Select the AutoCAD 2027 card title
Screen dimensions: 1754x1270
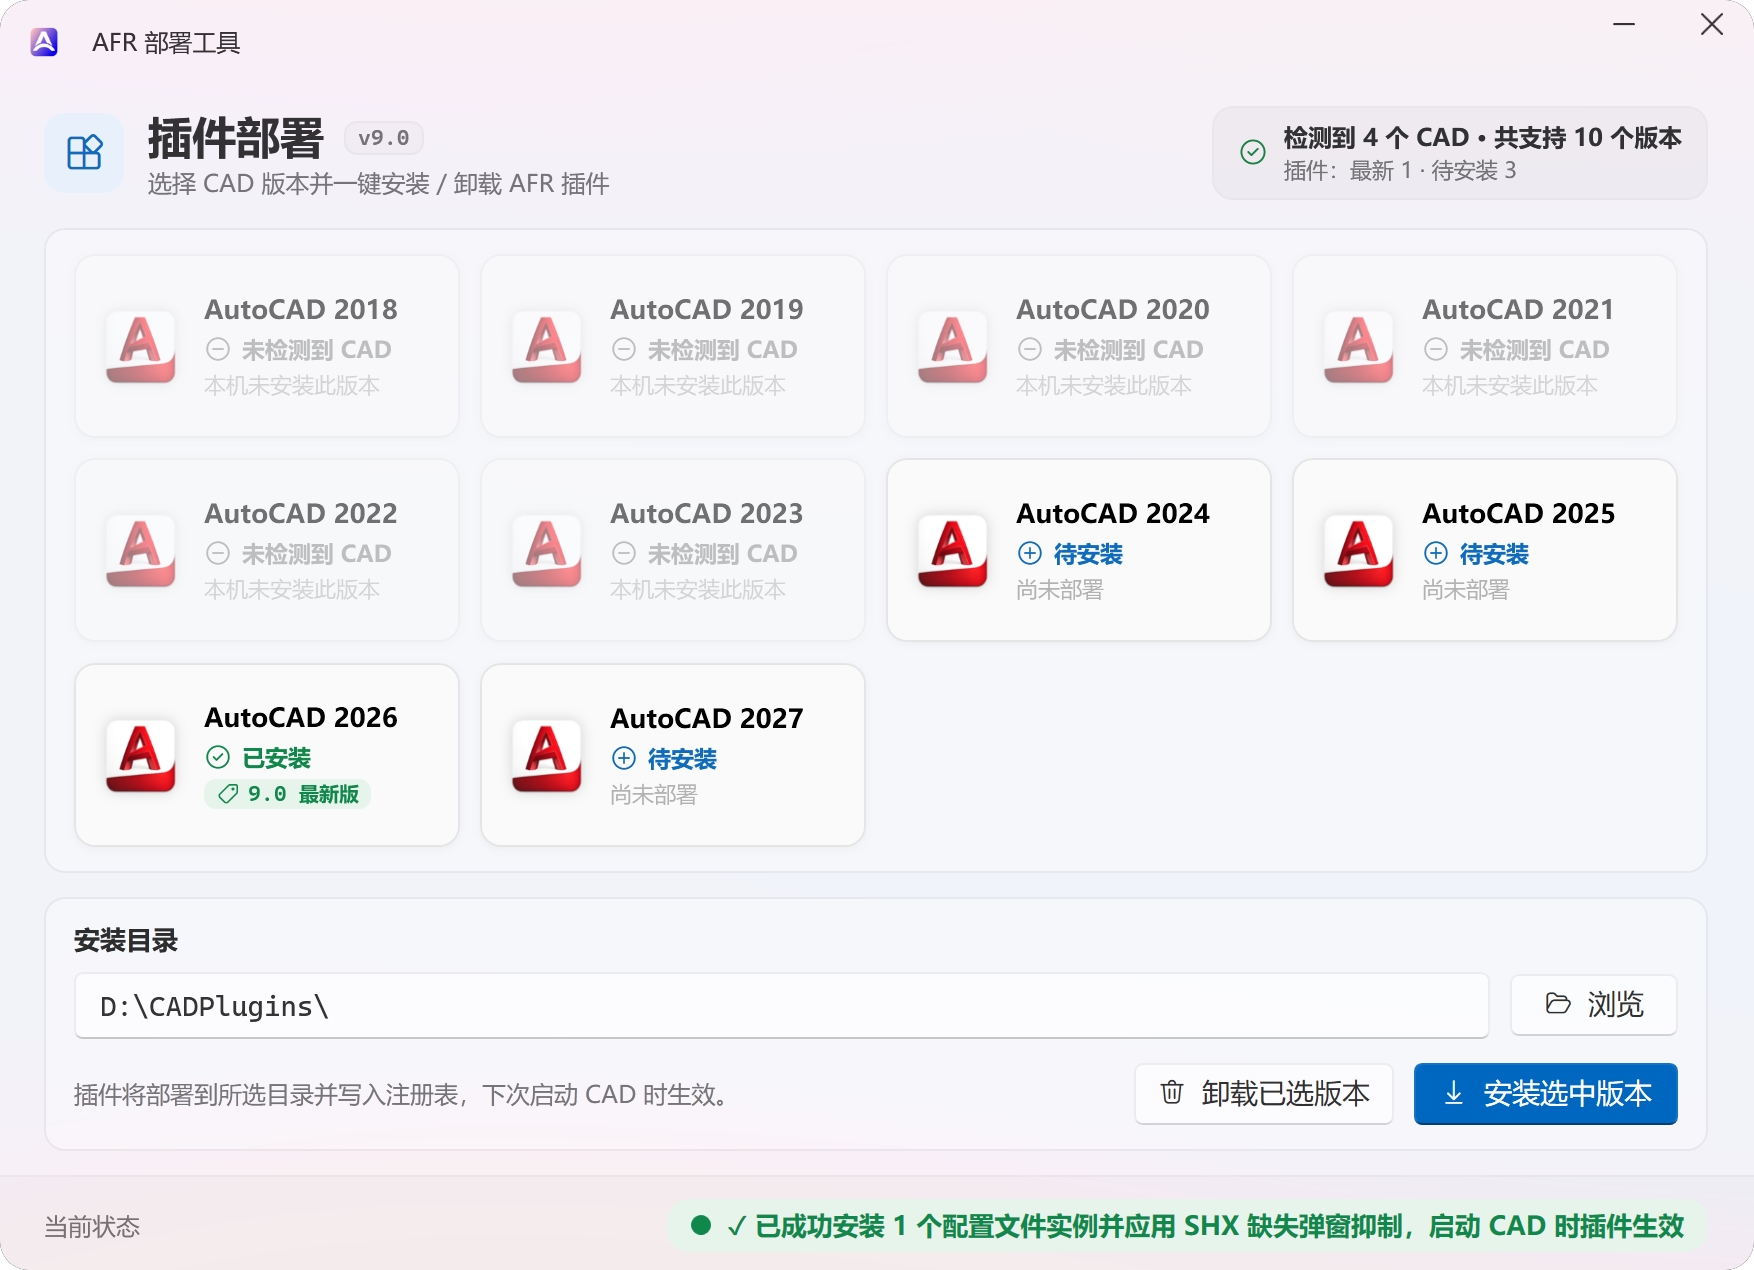(707, 719)
